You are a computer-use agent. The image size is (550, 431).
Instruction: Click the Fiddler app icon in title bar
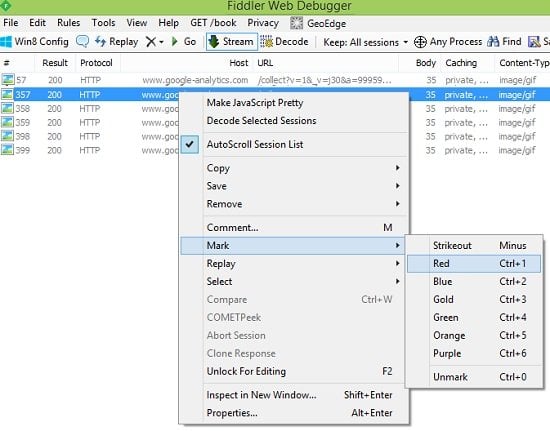click(x=6, y=5)
